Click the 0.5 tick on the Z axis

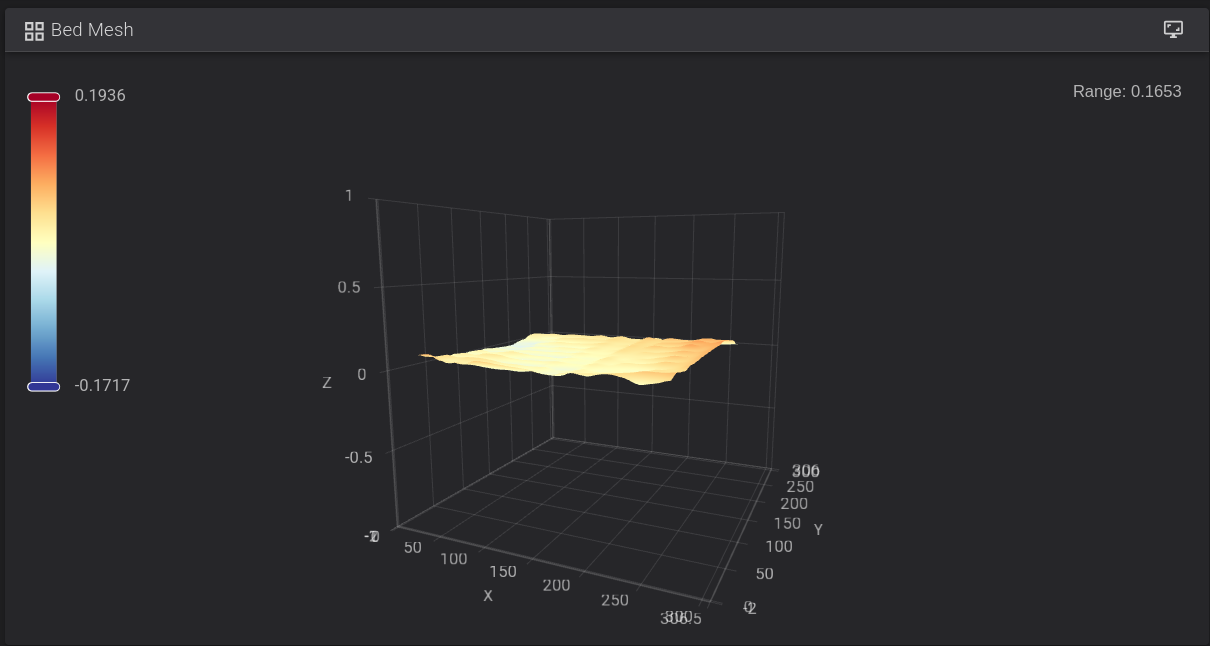coord(349,288)
